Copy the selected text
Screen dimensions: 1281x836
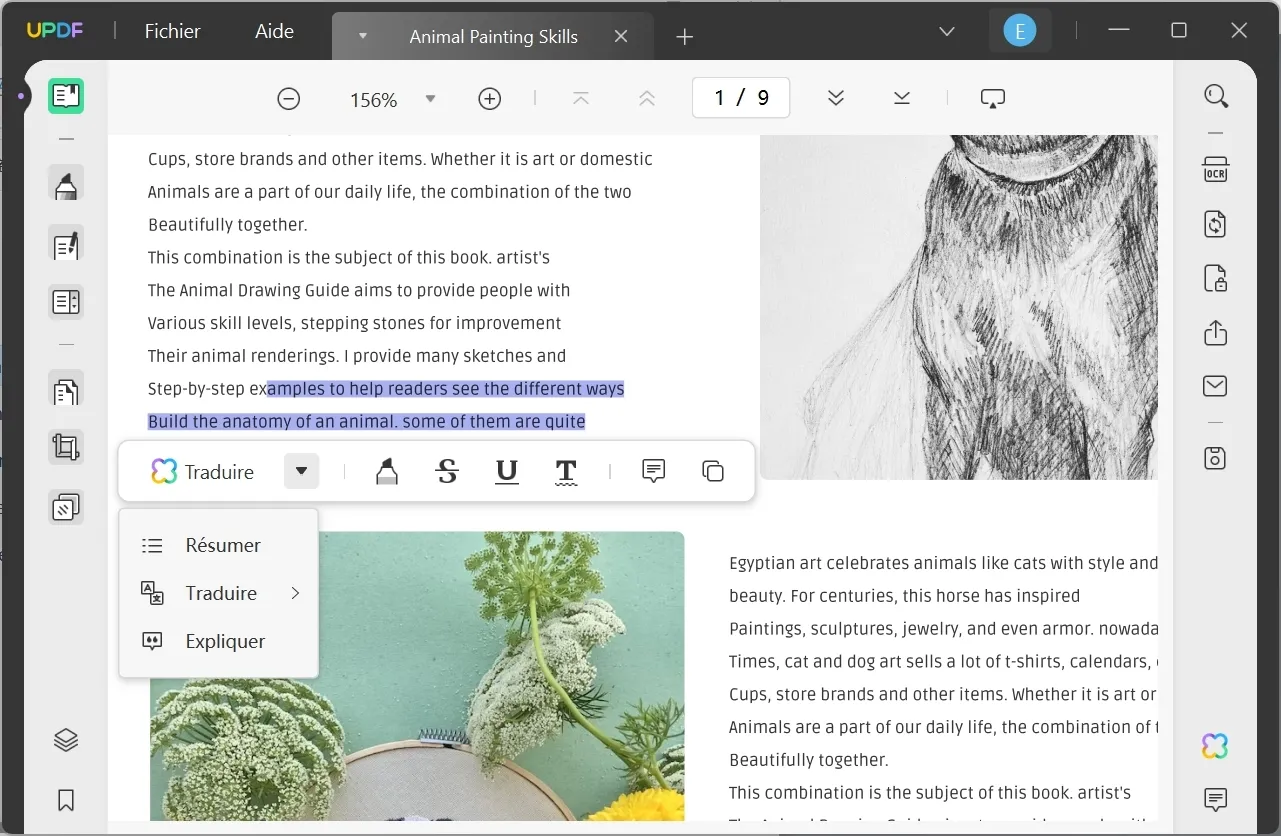(713, 471)
